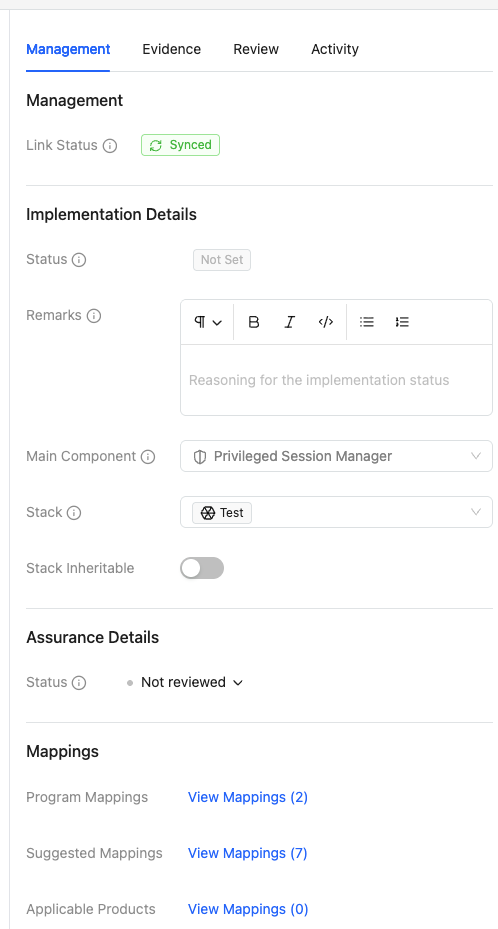The image size is (498, 929).
Task: Change the Not reviewed assurance status
Action: tap(185, 683)
